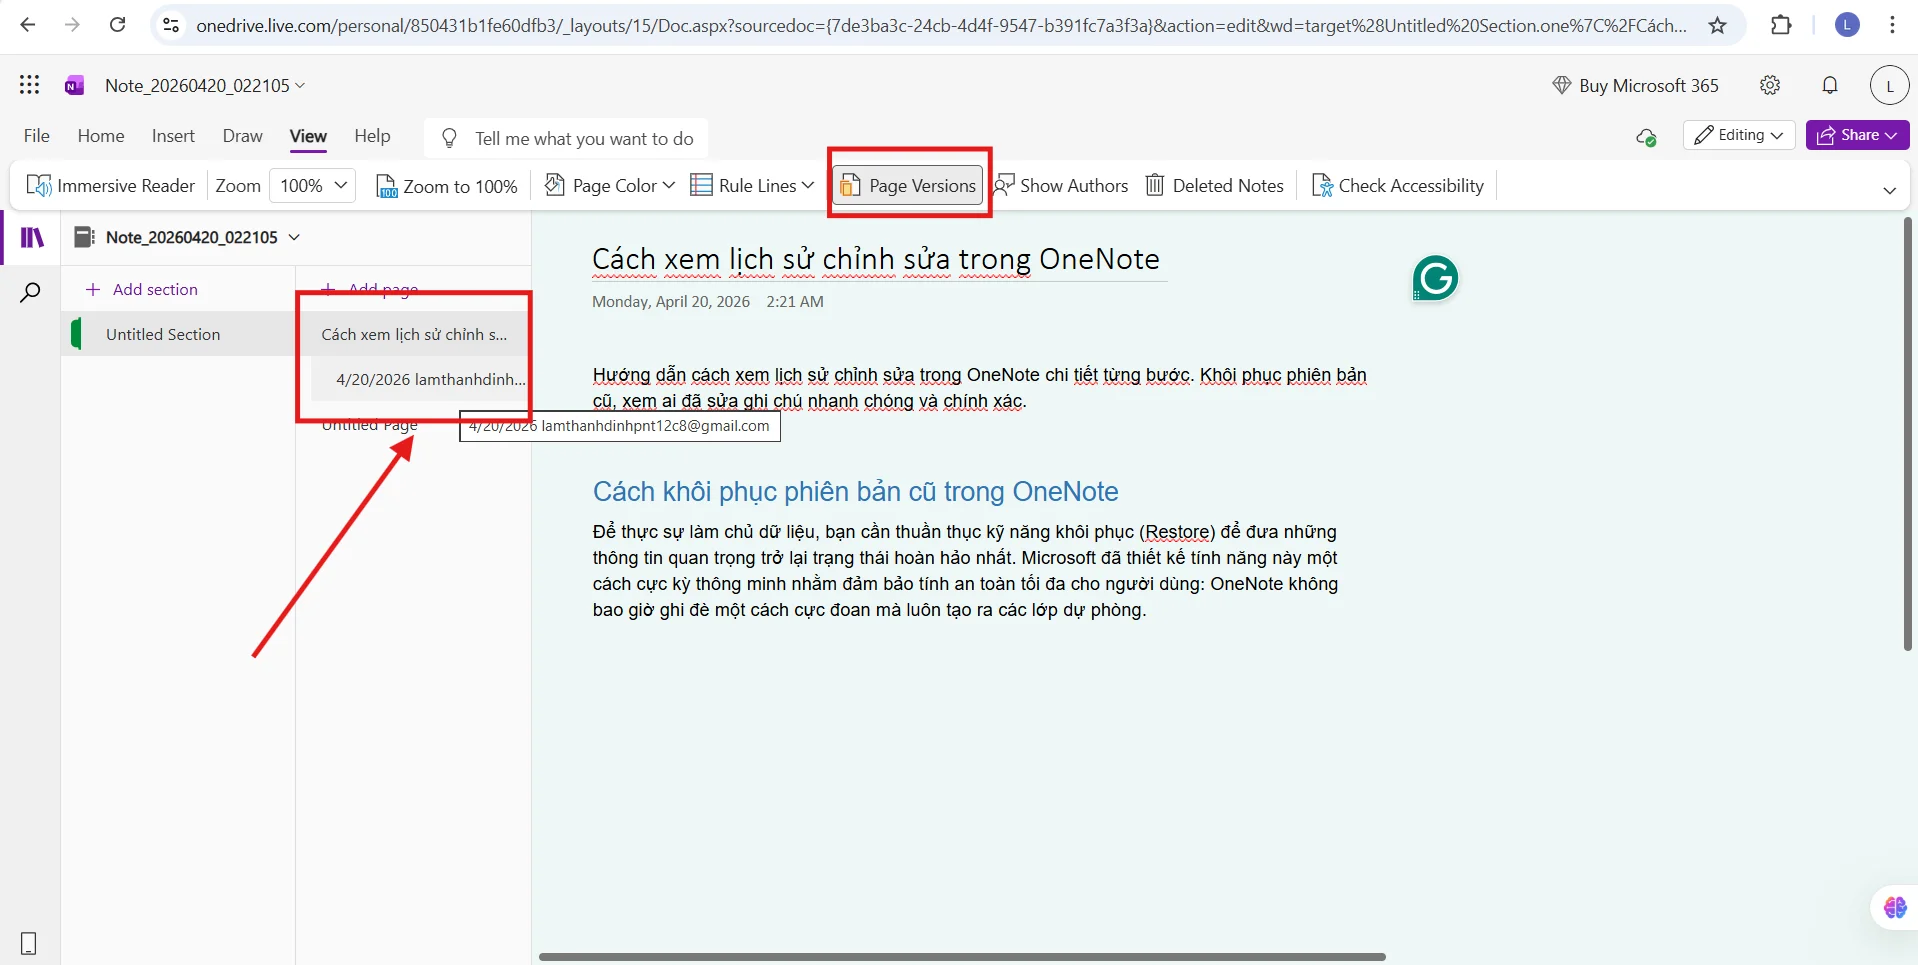
Task: Click the heading Cách khôi phục phiên bản cũ
Action: pyautogui.click(x=855, y=491)
